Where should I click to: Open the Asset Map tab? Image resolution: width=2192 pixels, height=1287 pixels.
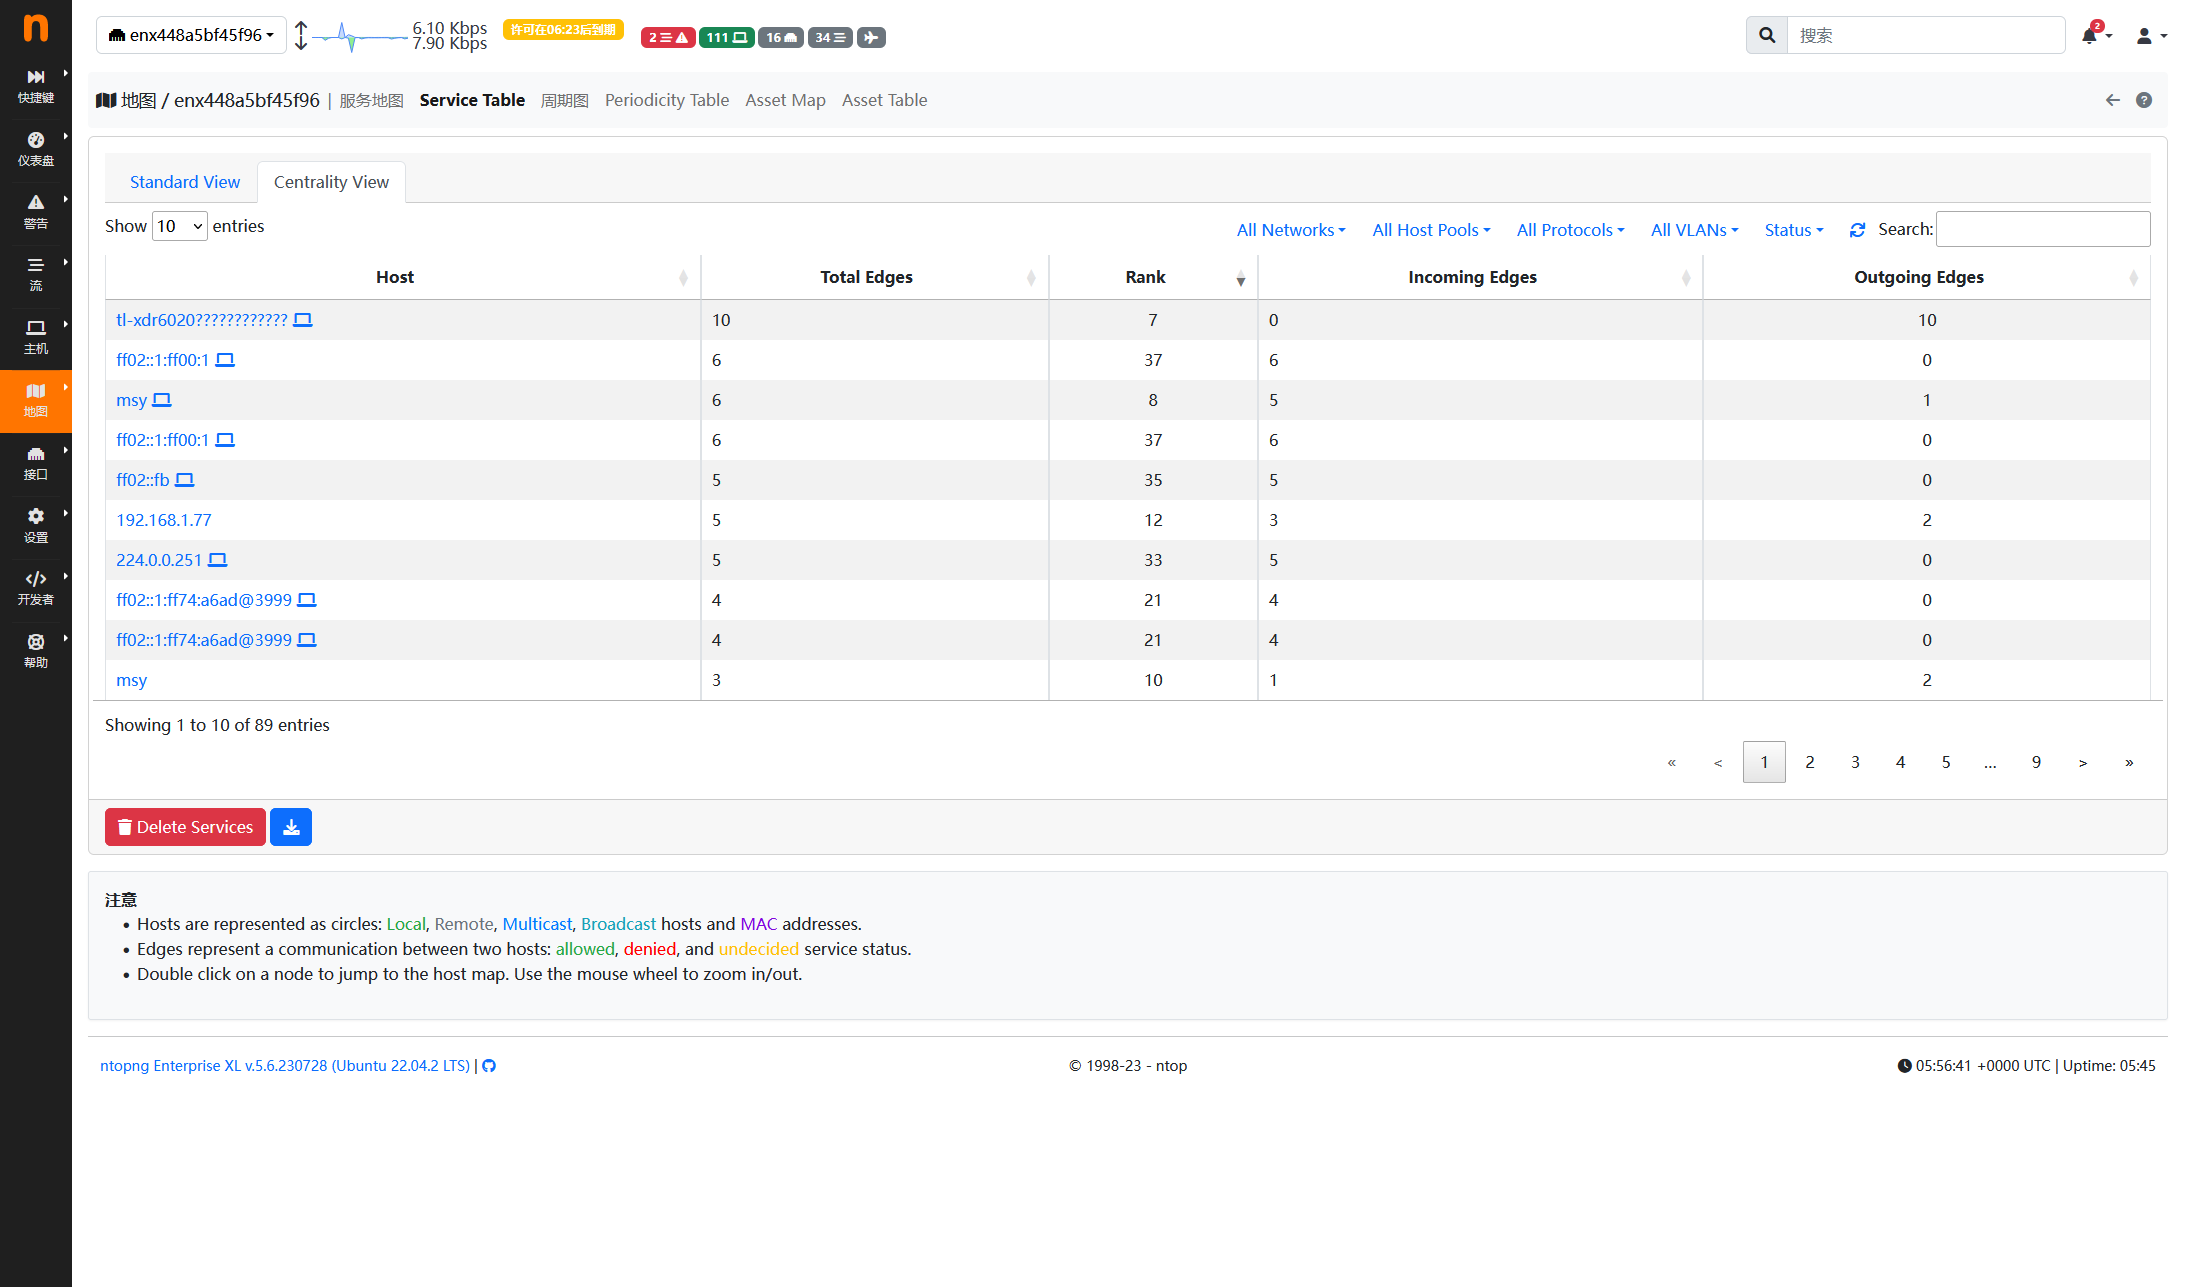pos(785,100)
